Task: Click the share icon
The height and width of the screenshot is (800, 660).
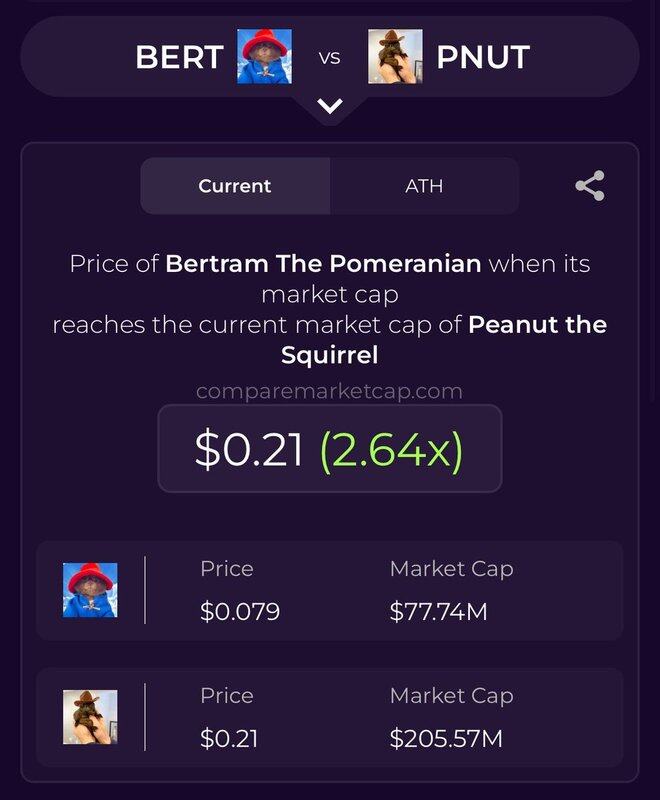Action: click(590, 186)
